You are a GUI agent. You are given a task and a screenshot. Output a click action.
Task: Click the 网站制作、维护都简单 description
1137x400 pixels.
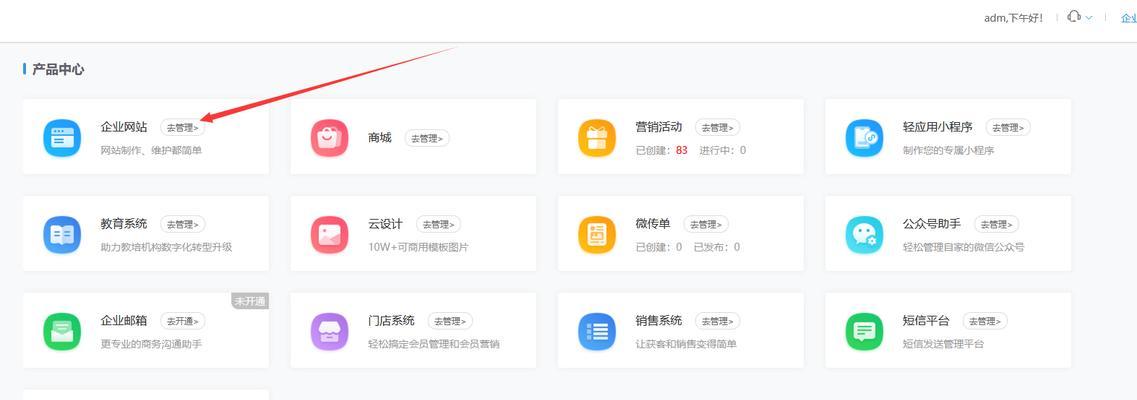click(152, 151)
